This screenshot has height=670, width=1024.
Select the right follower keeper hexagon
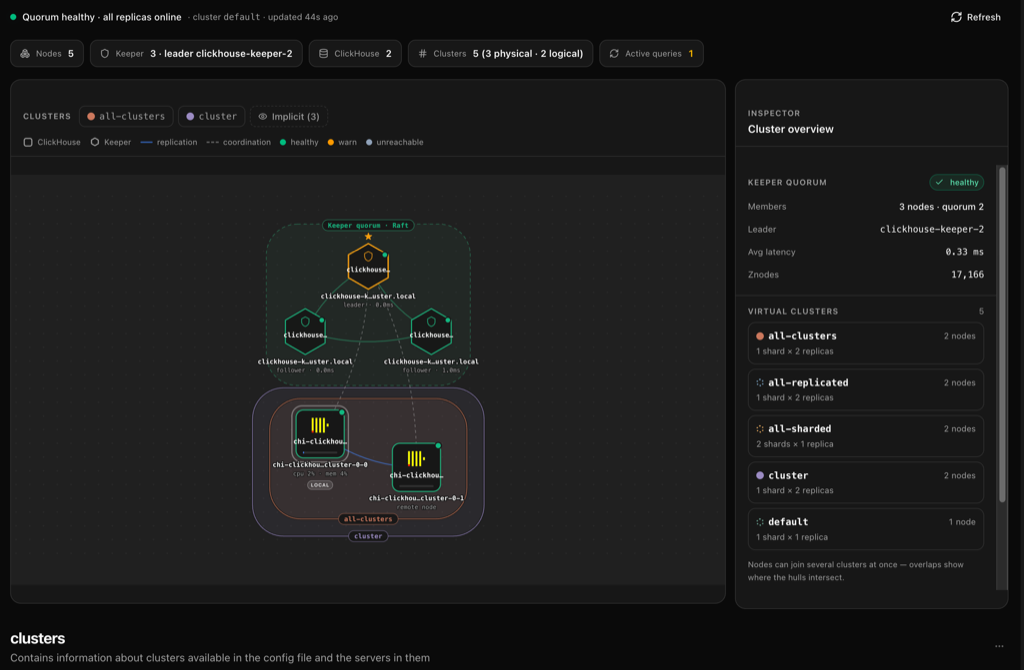431,332
